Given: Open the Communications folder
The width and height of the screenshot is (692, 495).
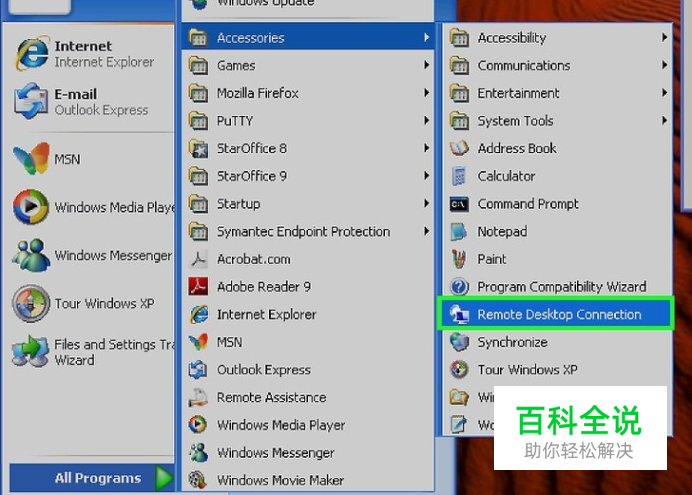Looking at the screenshot, I should [557, 65].
